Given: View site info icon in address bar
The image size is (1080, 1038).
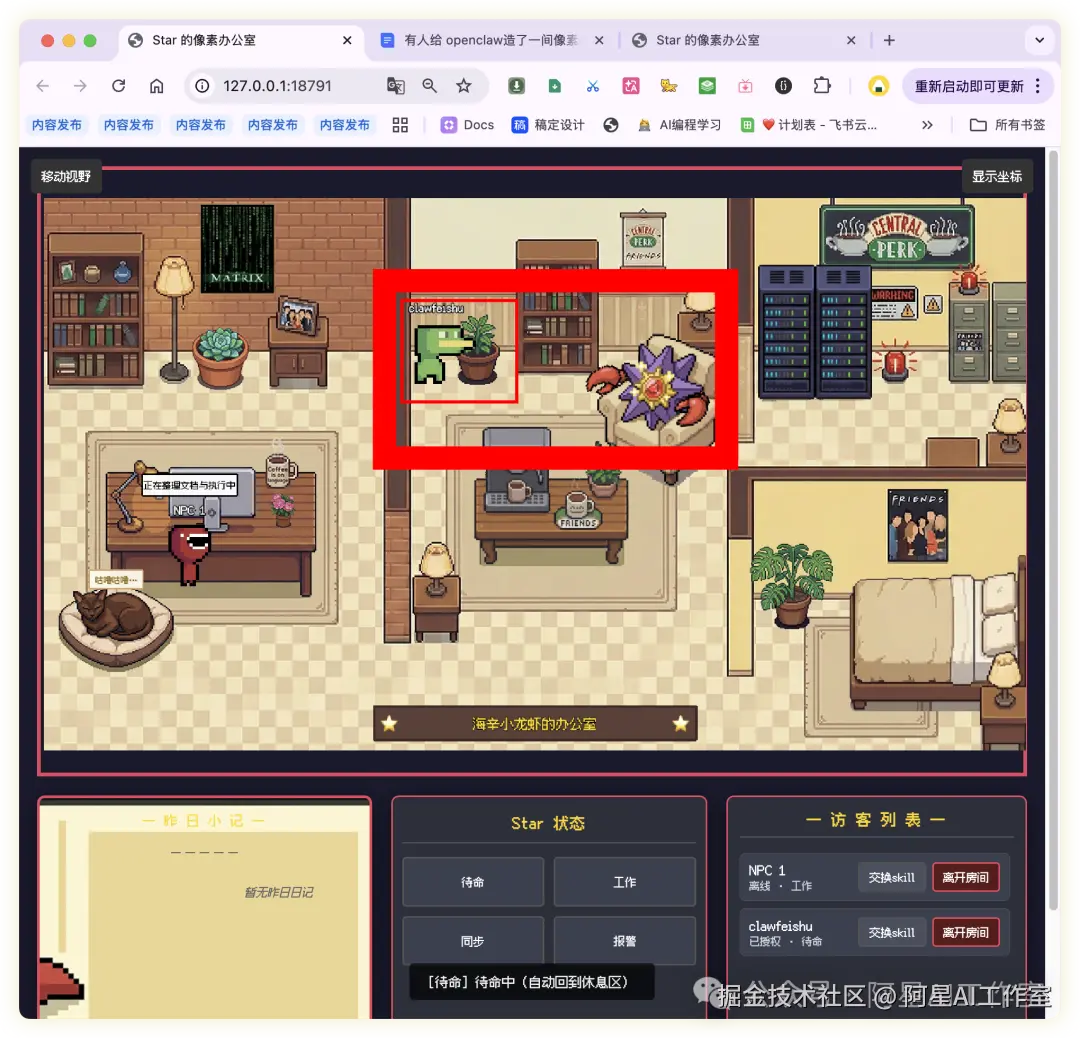Looking at the screenshot, I should [x=202, y=86].
